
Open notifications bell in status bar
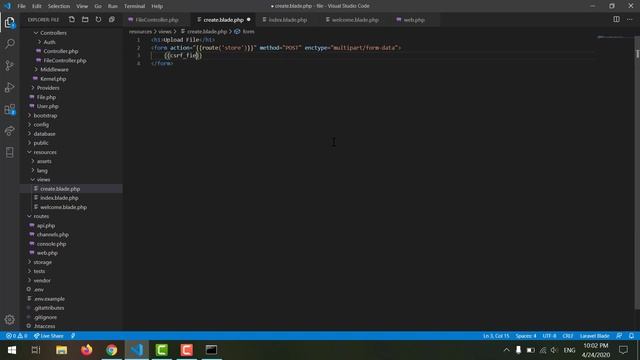pyautogui.click(x=631, y=336)
